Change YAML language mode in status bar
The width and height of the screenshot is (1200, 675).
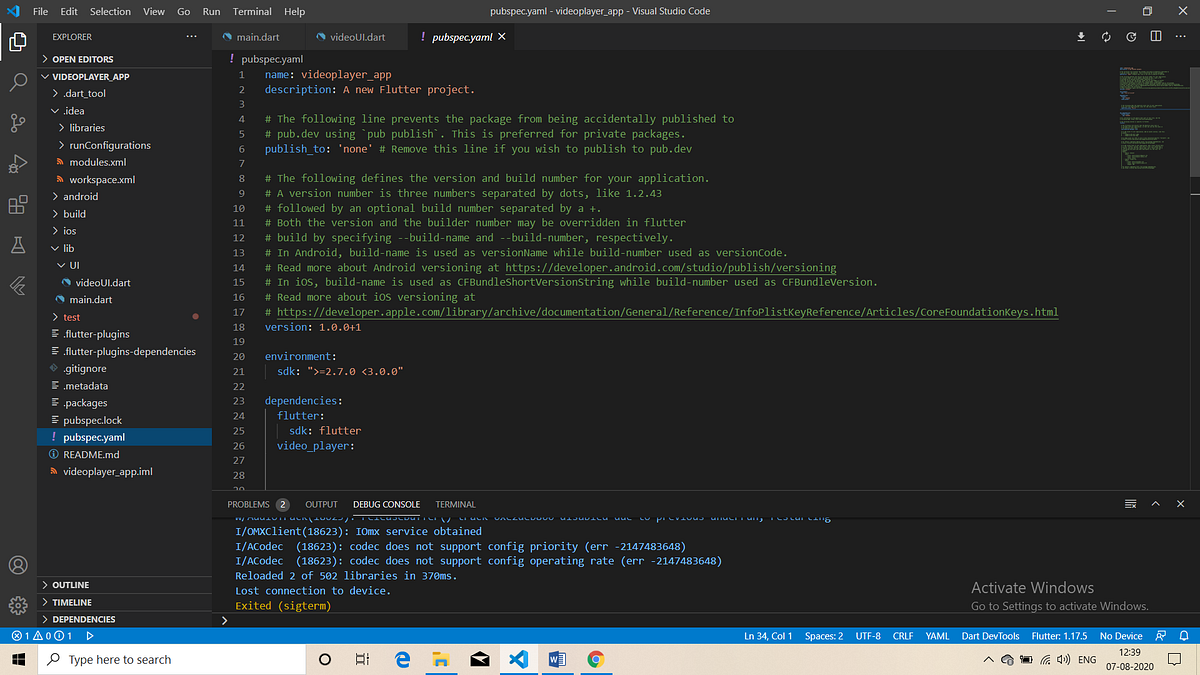point(938,636)
